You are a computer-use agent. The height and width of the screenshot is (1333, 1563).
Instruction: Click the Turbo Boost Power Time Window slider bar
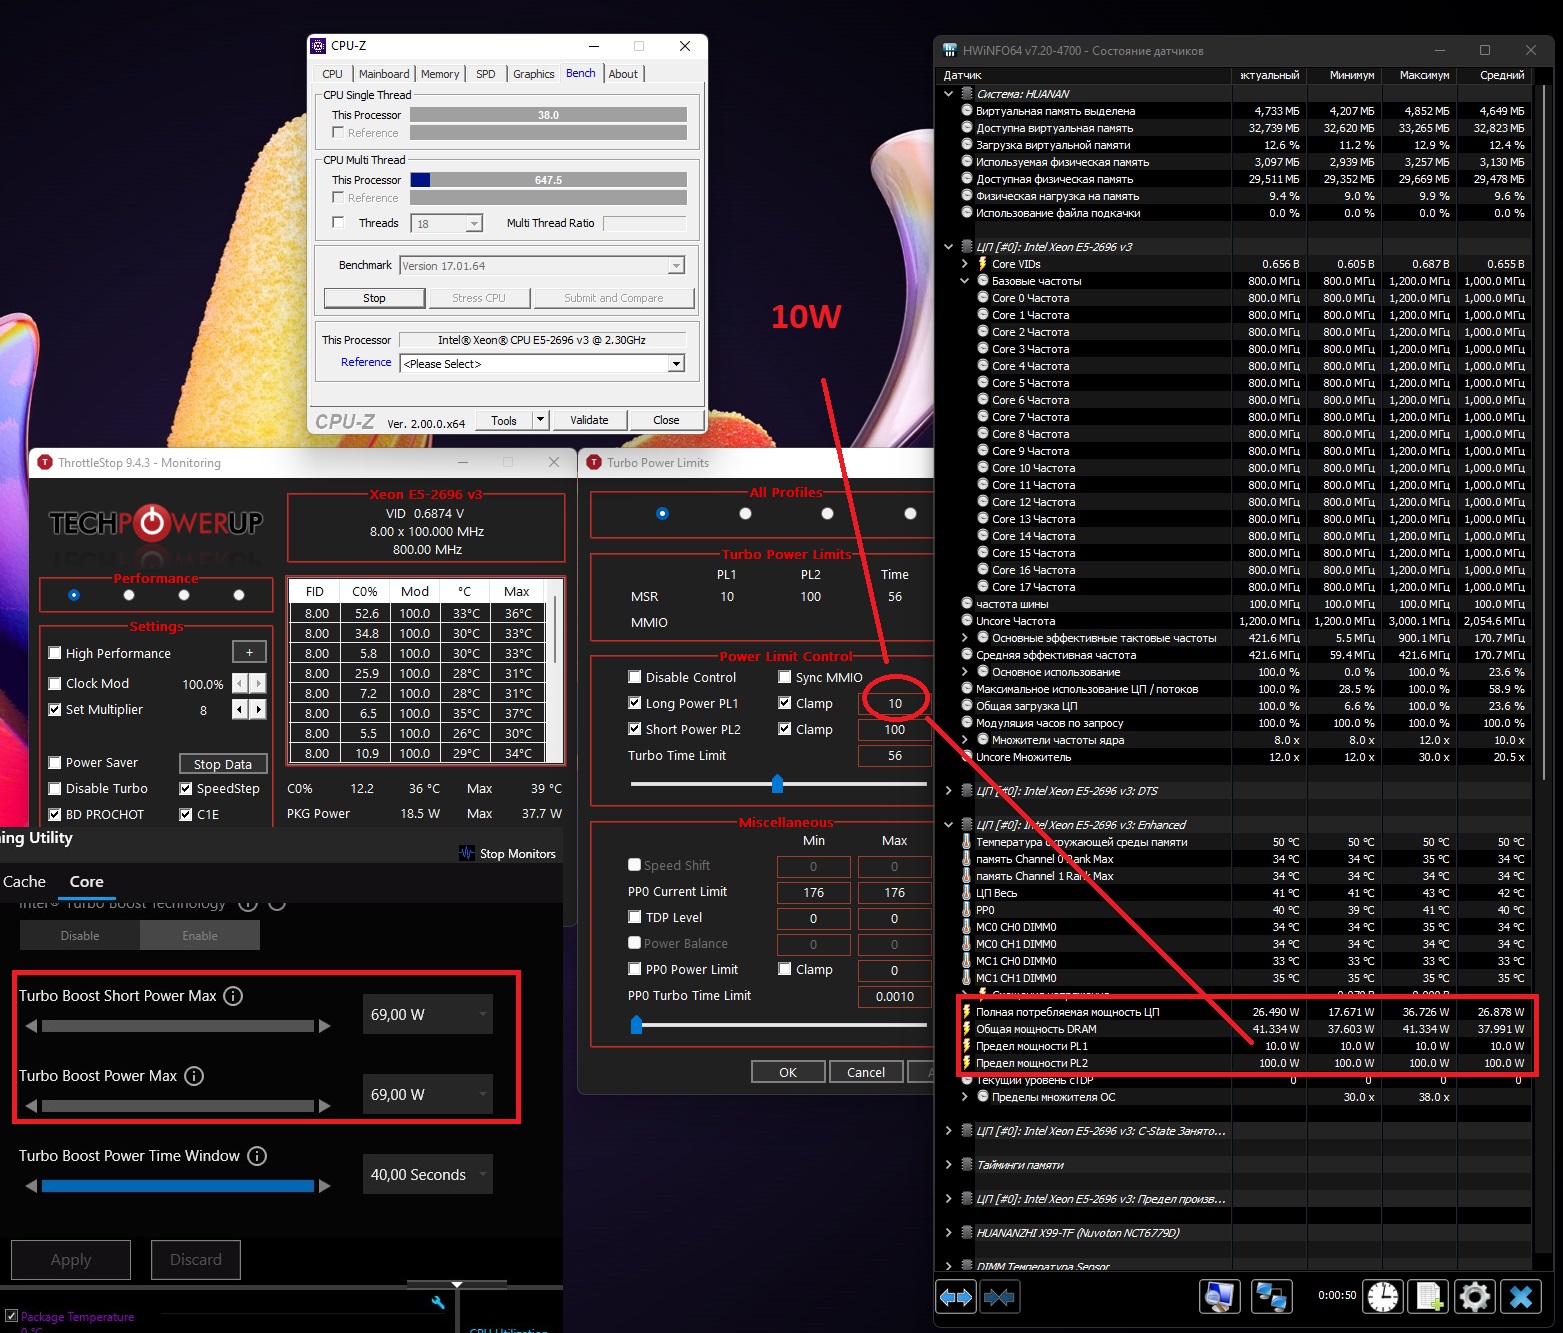pyautogui.click(x=178, y=1186)
